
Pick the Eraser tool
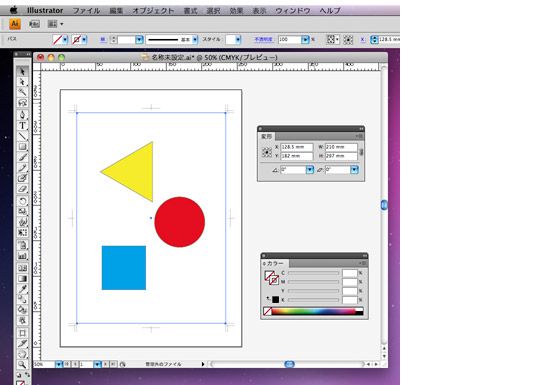[x=22, y=189]
